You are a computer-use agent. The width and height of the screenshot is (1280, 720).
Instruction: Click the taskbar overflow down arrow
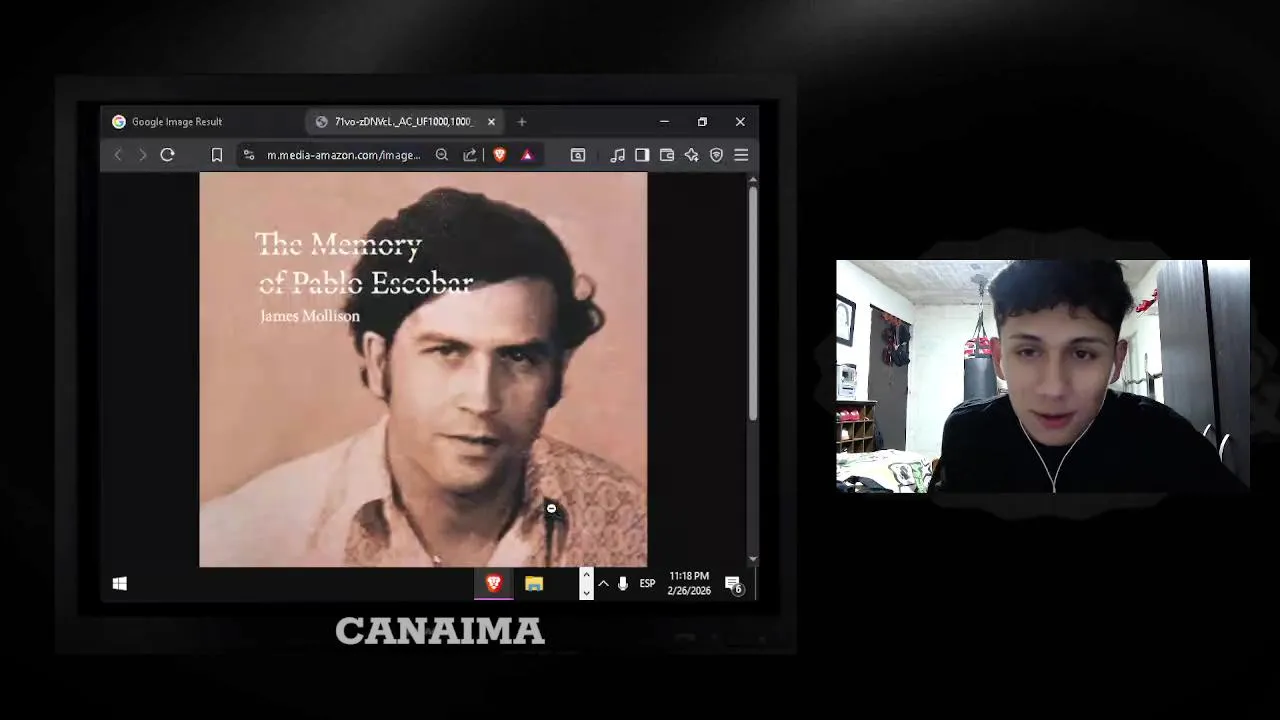click(586, 593)
